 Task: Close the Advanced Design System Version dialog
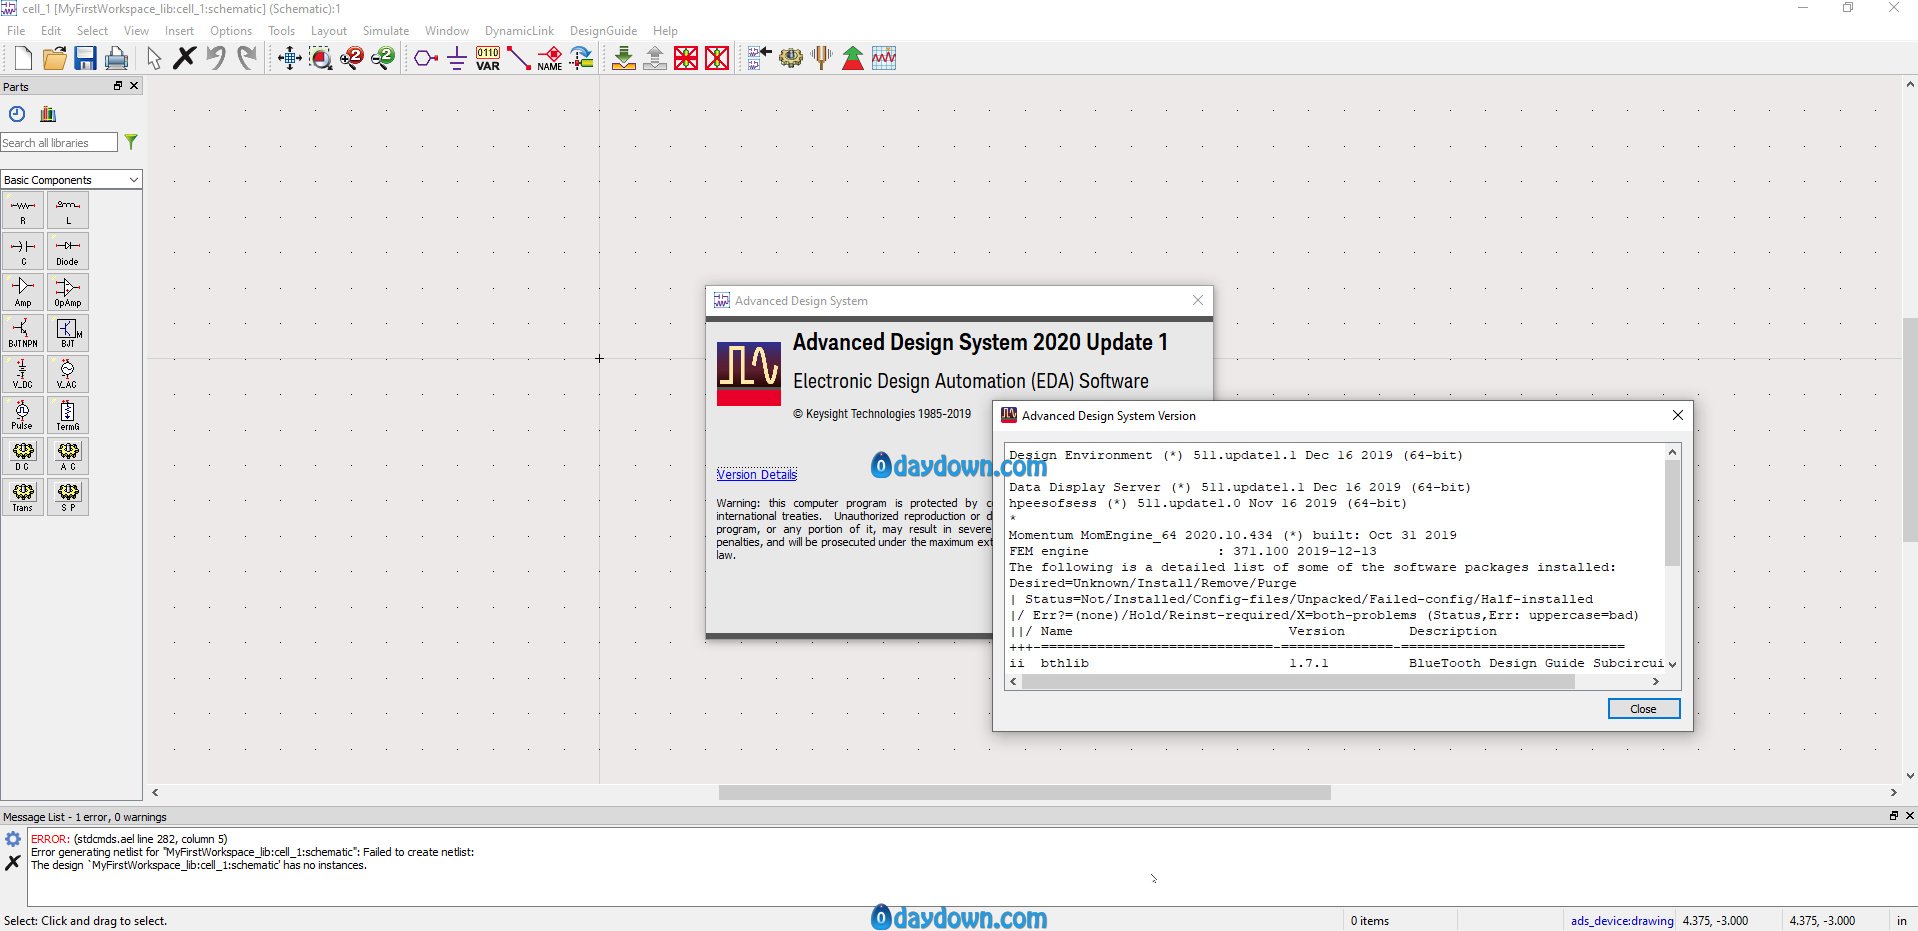[x=1678, y=415]
